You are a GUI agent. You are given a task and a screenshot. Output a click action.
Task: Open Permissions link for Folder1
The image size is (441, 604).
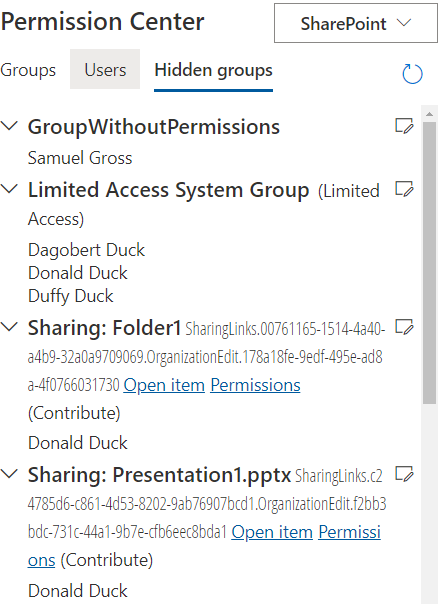tap(255, 385)
